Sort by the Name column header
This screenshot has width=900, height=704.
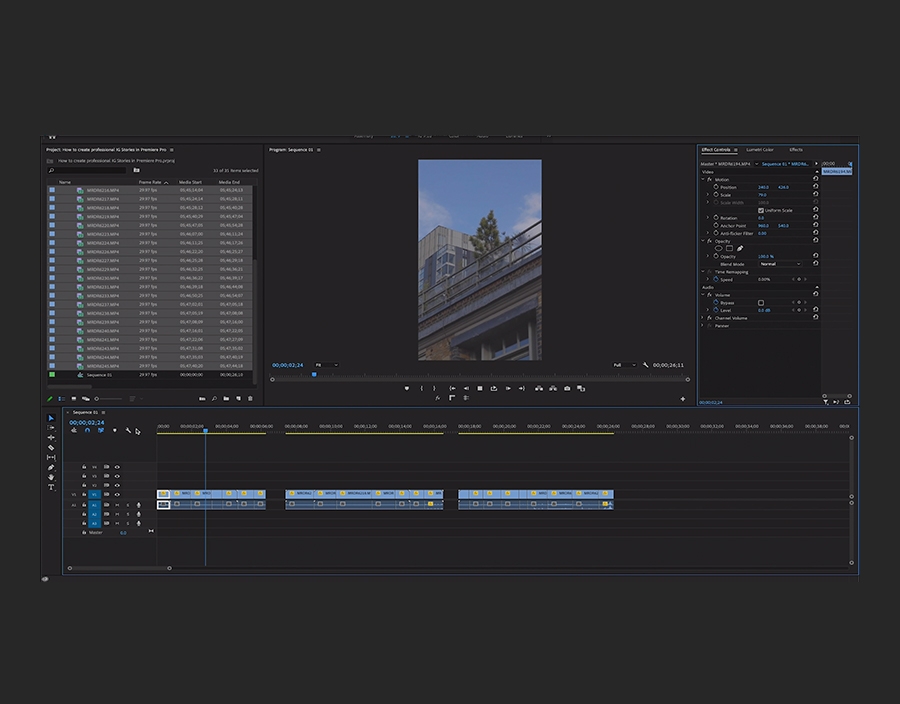(65, 182)
